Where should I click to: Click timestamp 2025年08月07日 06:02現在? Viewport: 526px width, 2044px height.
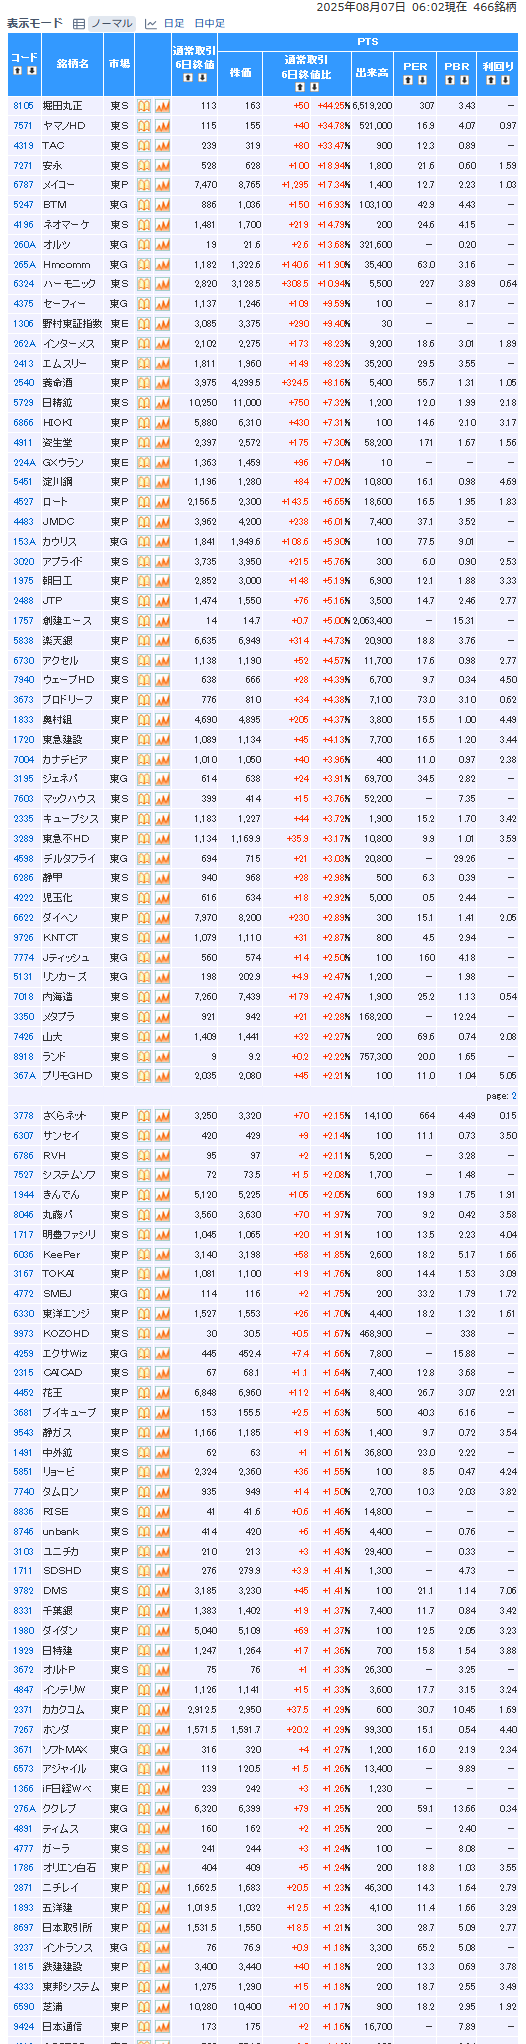[x=390, y=7]
